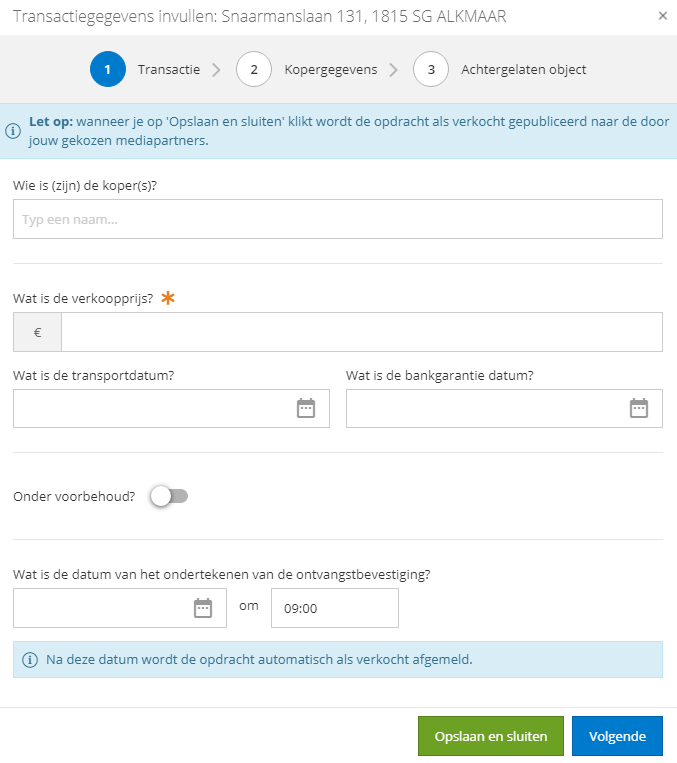Screen dimensions: 677x763
Task: Go to the Kopergegevens step label
Action: 330,70
